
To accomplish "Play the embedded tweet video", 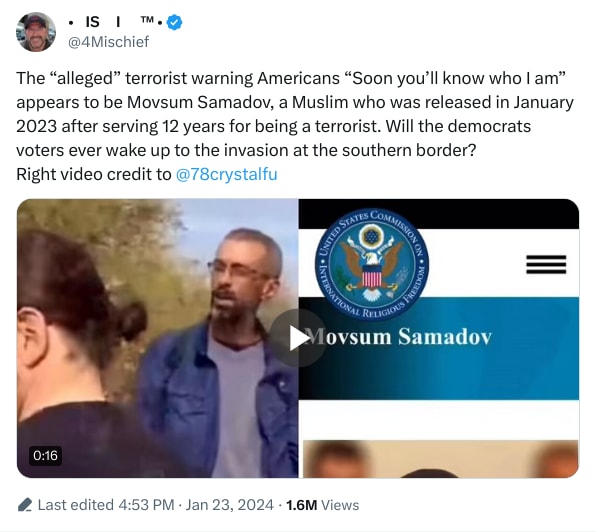I will 298,338.
